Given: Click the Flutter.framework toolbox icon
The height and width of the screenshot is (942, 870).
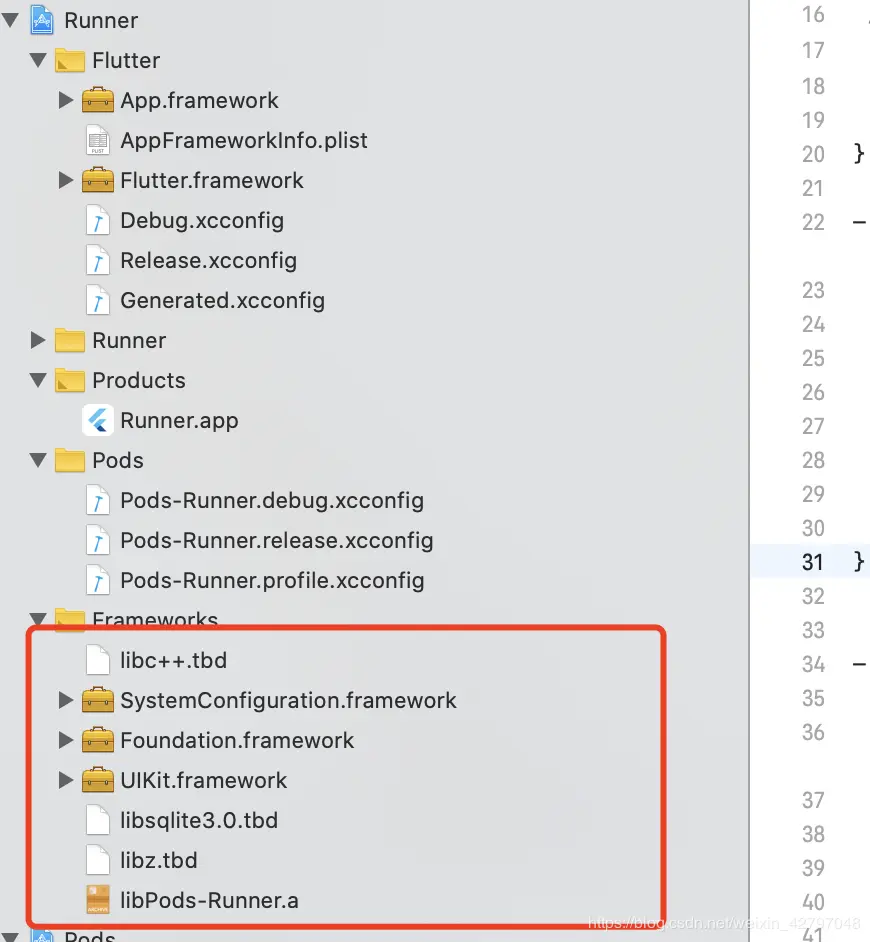Looking at the screenshot, I should point(98,180).
